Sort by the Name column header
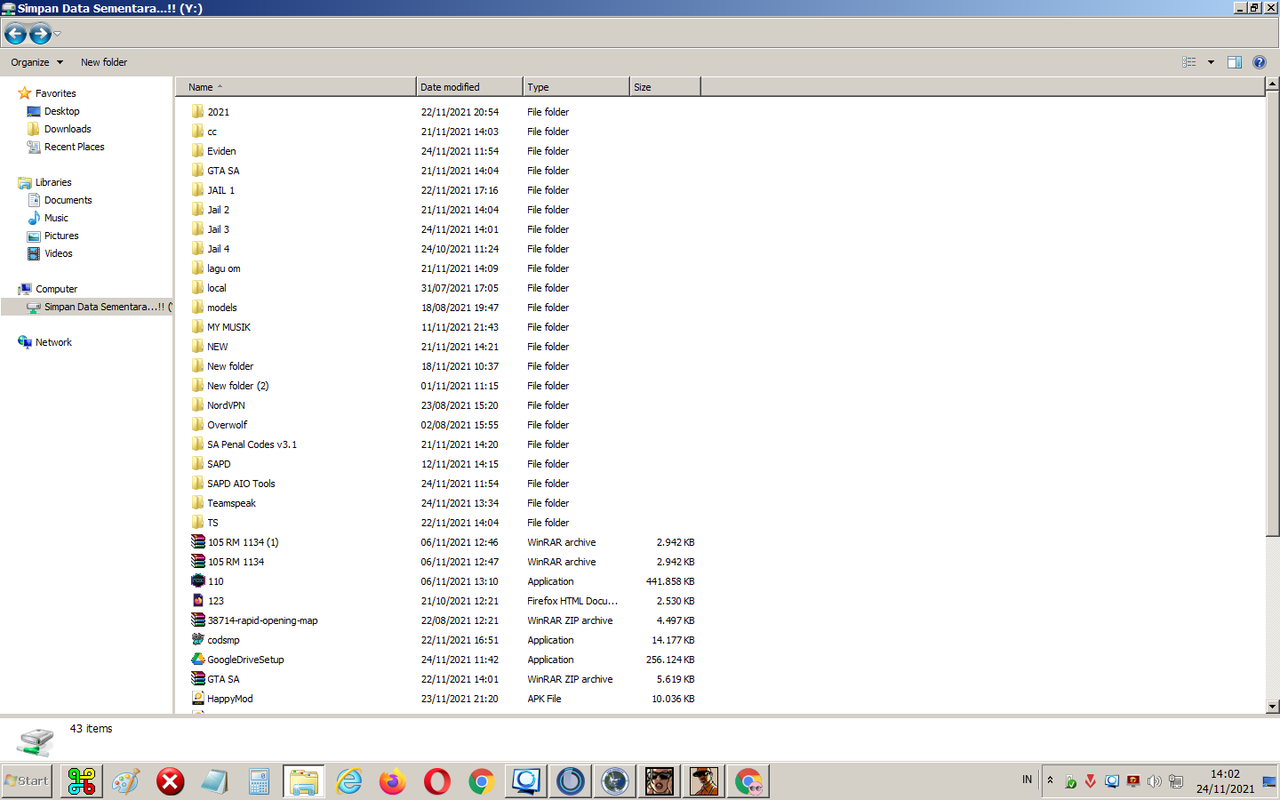 [296, 87]
